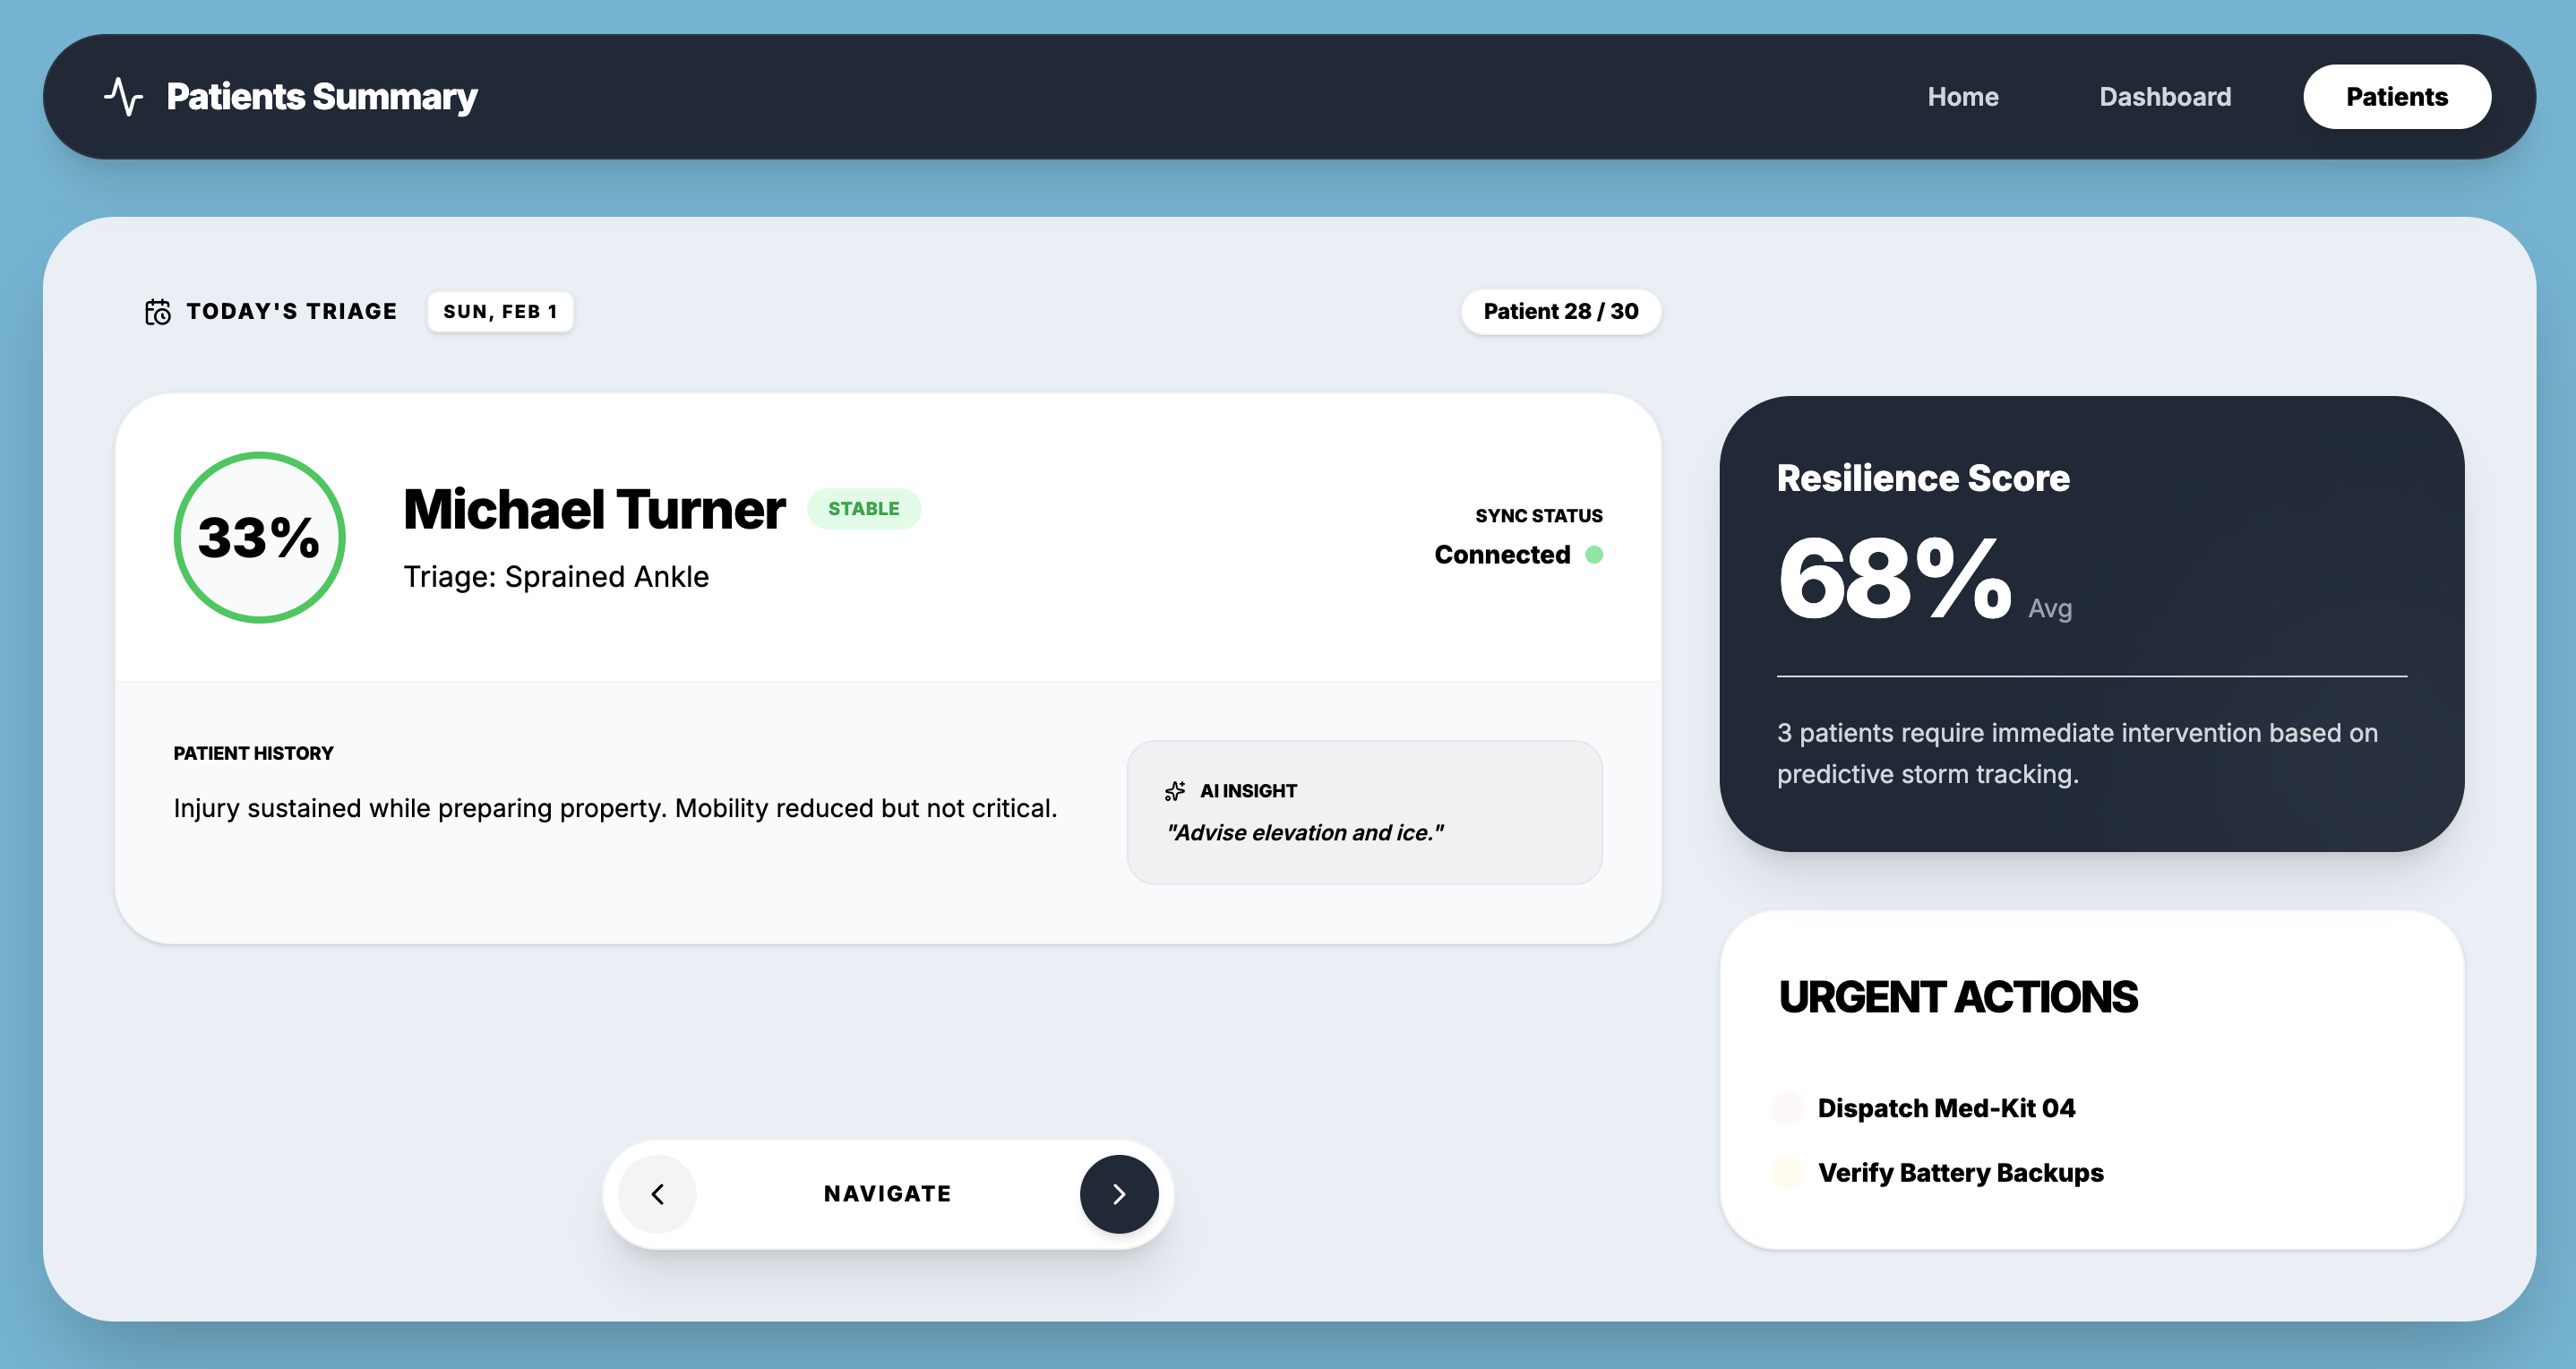This screenshot has width=2576, height=1369.
Task: Open the Home navigation tab
Action: [1962, 97]
